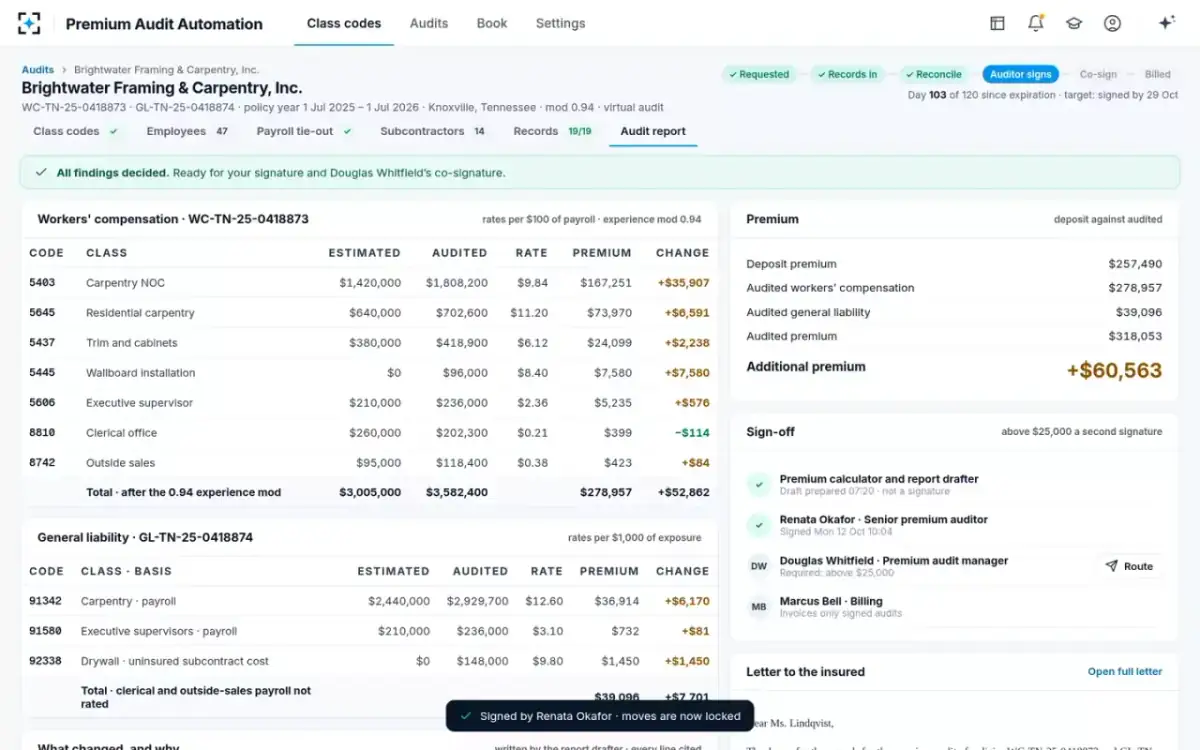Click the Auditor signs stage pill
This screenshot has height=750, width=1200.
(1020, 74)
